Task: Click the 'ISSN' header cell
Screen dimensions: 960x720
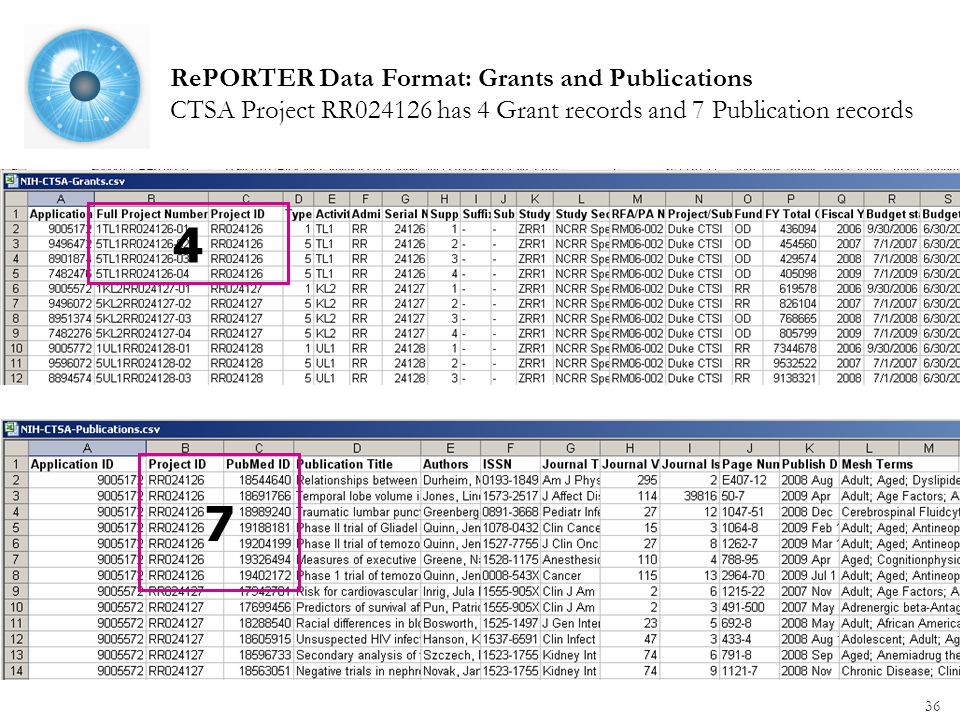Action: [x=510, y=464]
